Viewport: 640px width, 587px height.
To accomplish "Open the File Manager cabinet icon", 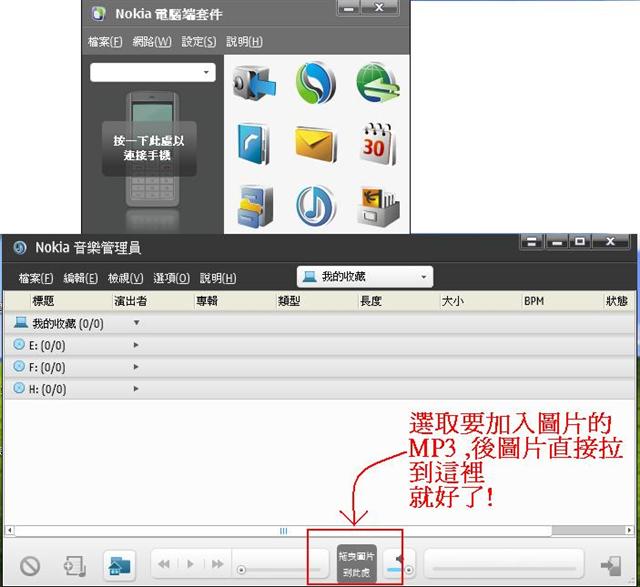I will point(255,206).
